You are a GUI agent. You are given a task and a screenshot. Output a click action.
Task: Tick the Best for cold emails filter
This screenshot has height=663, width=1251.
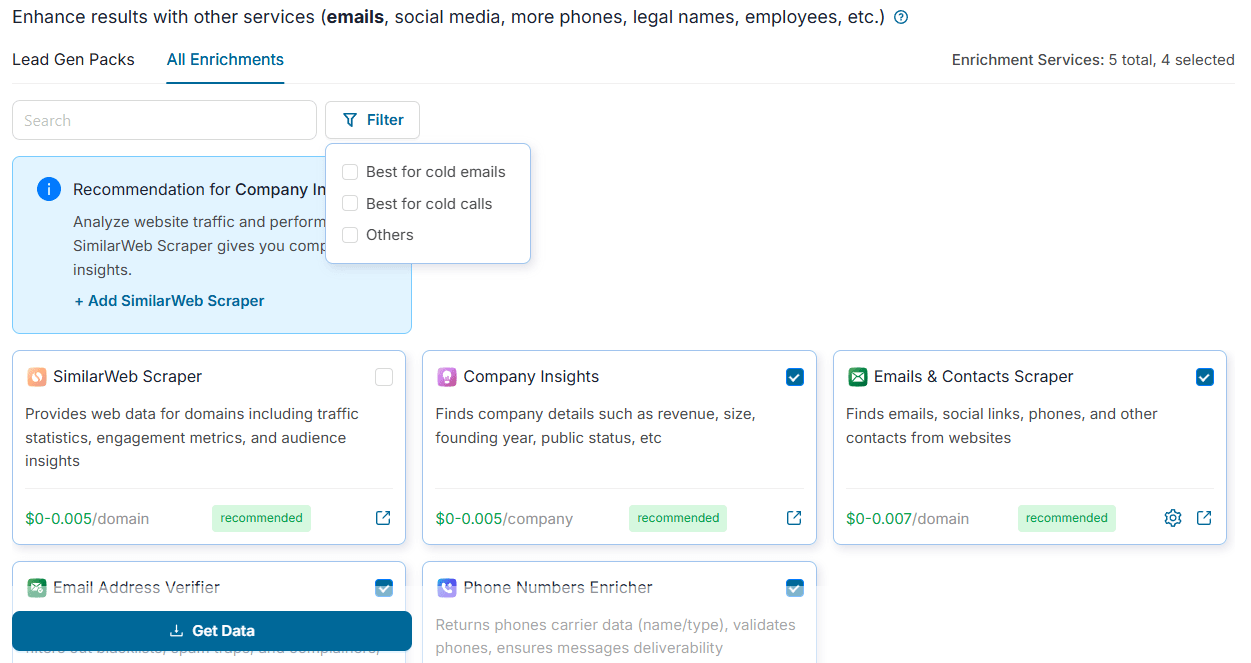click(x=350, y=172)
